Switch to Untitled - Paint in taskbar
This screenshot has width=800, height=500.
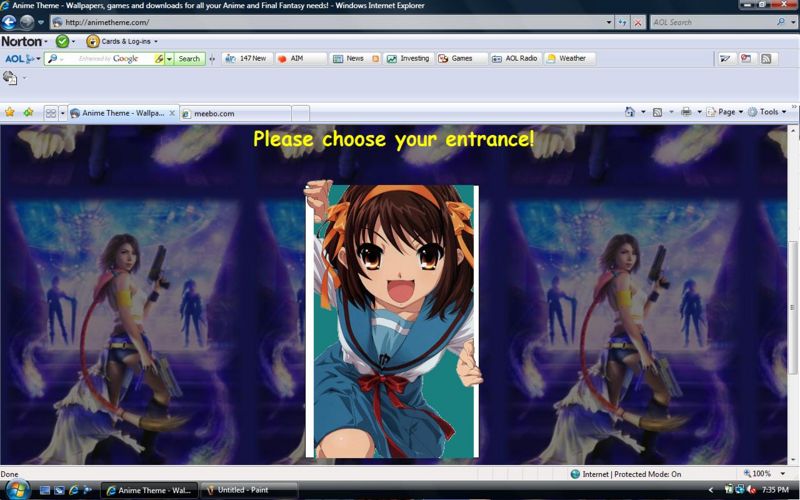pos(248,490)
